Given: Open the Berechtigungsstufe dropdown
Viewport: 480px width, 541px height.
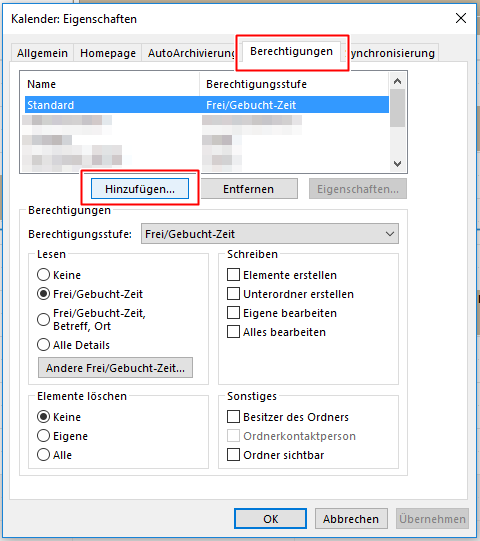Looking at the screenshot, I should pyautogui.click(x=270, y=234).
